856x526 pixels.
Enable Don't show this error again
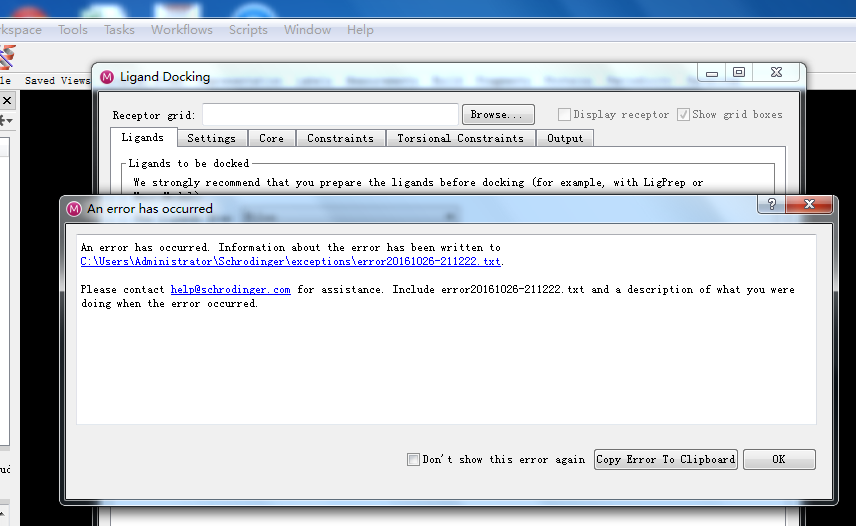pyautogui.click(x=413, y=459)
